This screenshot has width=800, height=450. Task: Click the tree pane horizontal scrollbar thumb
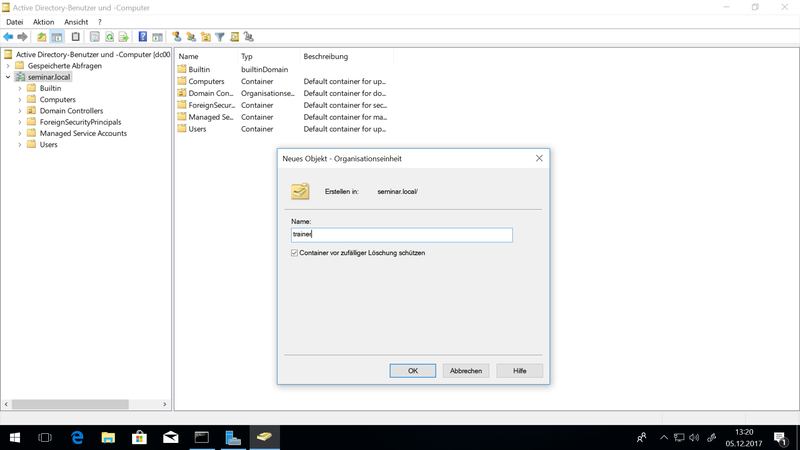(x=70, y=404)
